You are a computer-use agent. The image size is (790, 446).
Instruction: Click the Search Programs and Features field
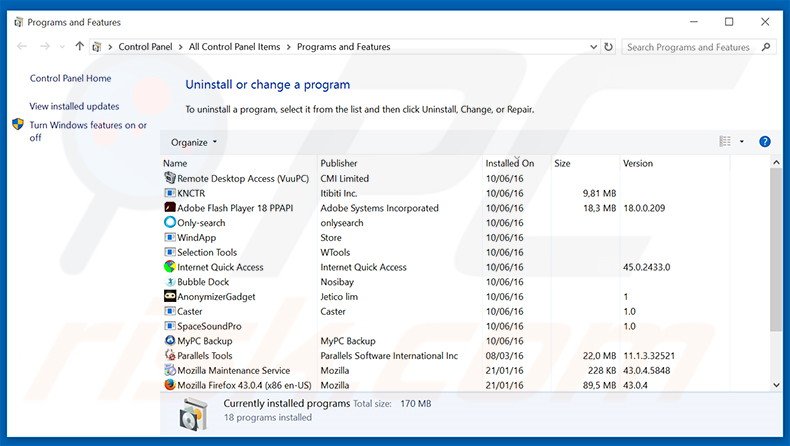[x=697, y=47]
